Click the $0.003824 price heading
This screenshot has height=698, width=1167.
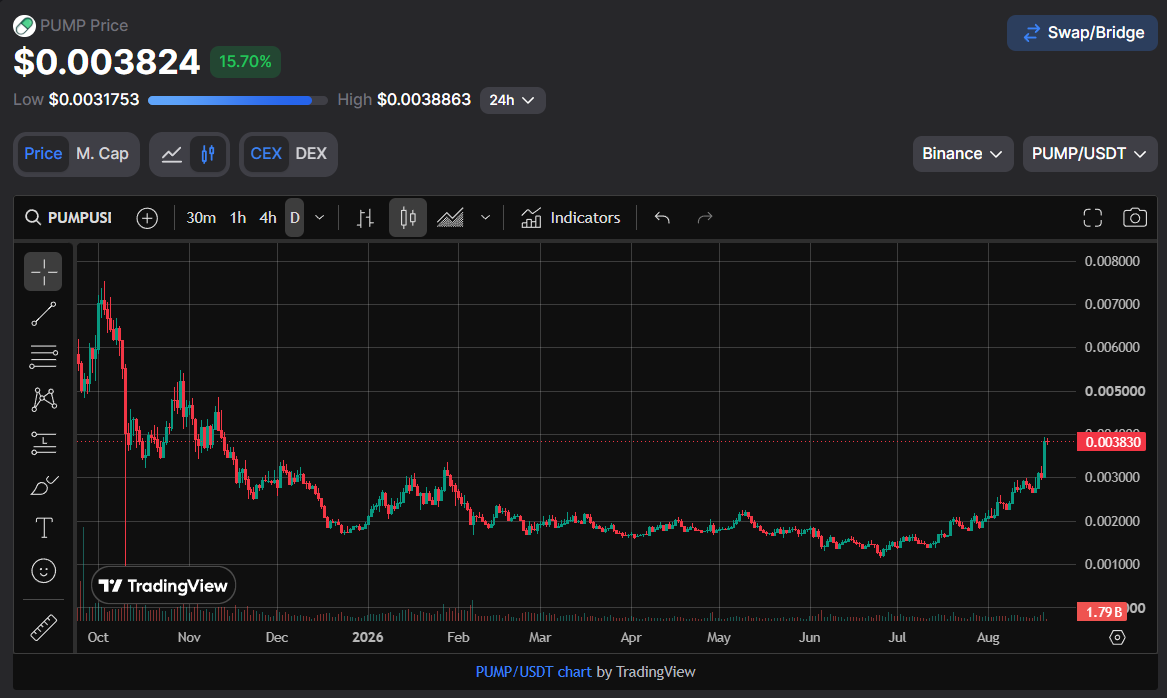coord(106,62)
